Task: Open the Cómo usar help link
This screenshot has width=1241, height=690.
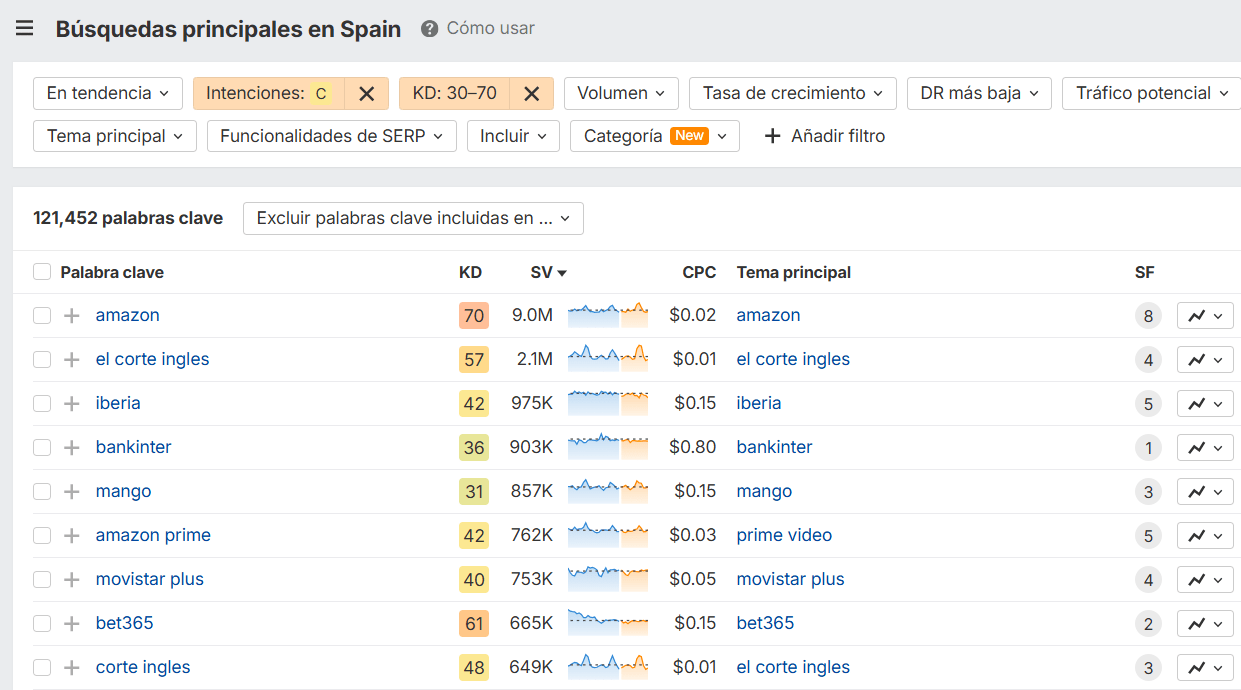Action: tap(490, 29)
